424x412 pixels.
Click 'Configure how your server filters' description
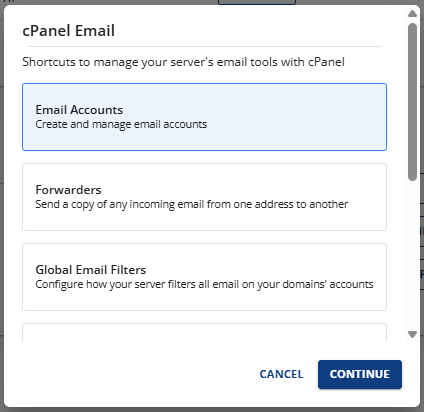(204, 284)
